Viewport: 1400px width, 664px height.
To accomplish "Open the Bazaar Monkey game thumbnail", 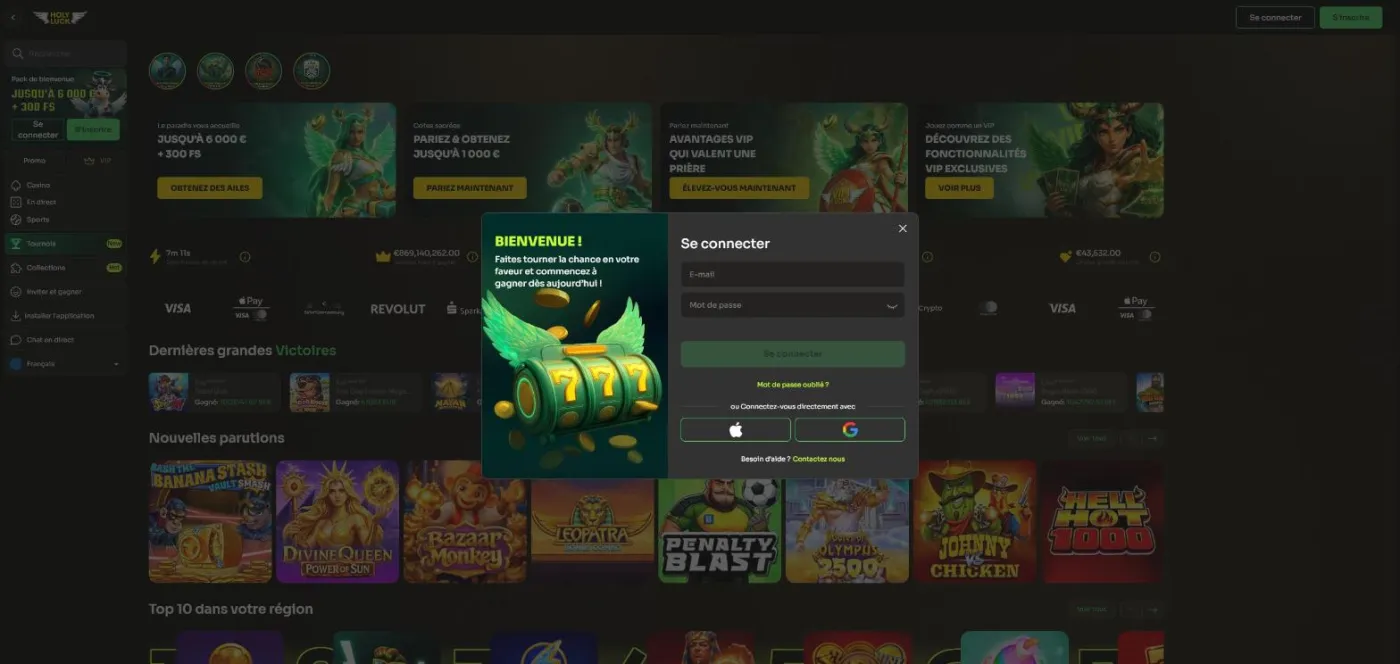I will (465, 521).
